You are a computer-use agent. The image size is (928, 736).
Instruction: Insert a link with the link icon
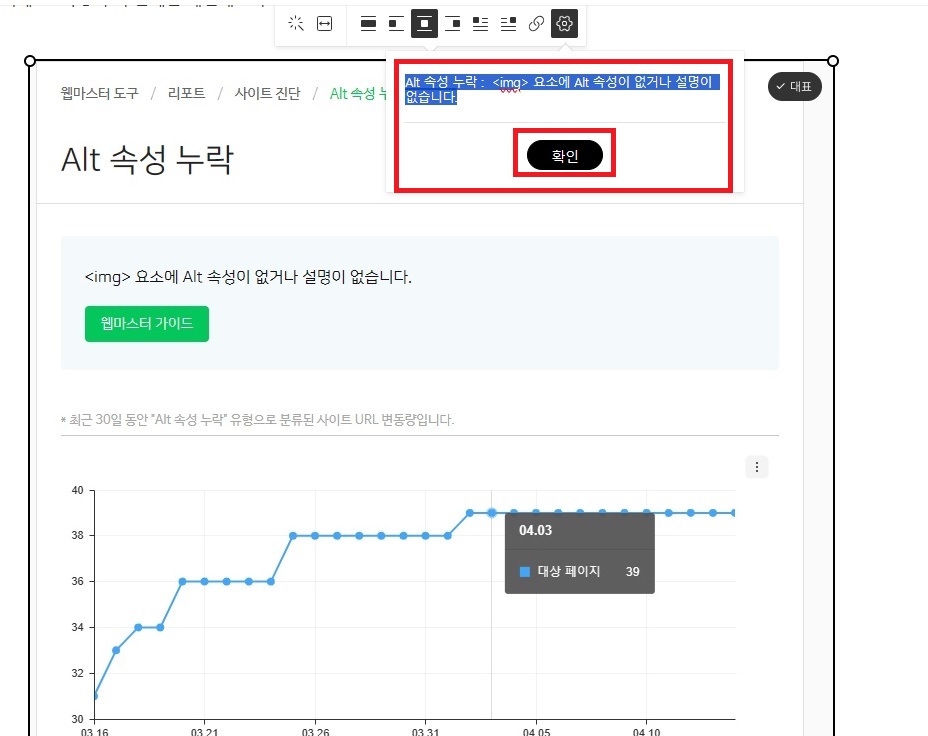[x=536, y=23]
